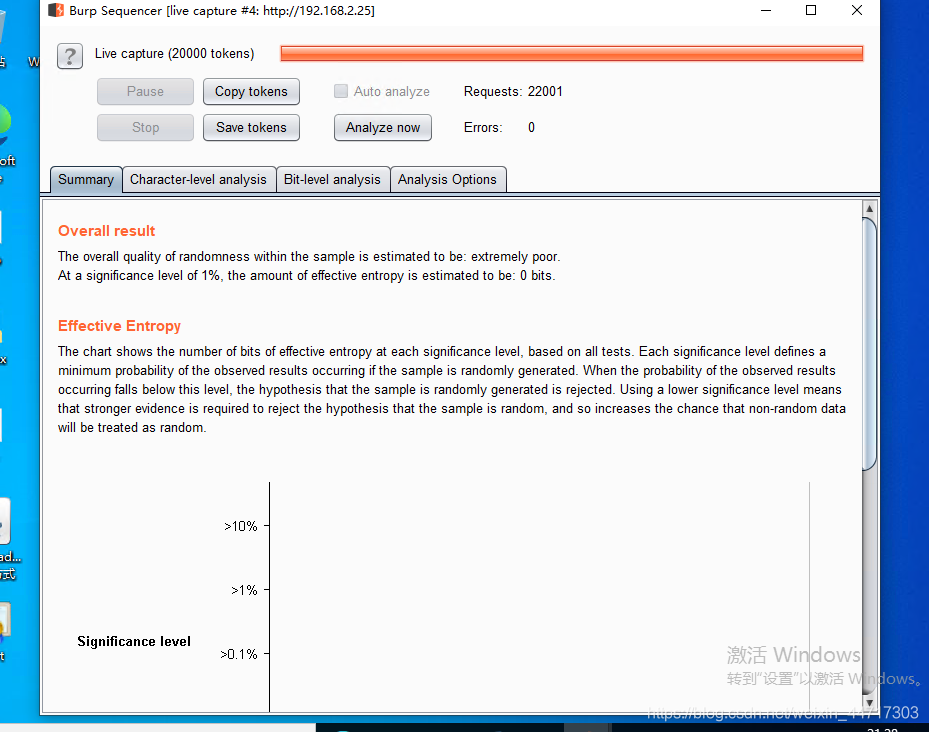Save tokens to file

[x=251, y=127]
